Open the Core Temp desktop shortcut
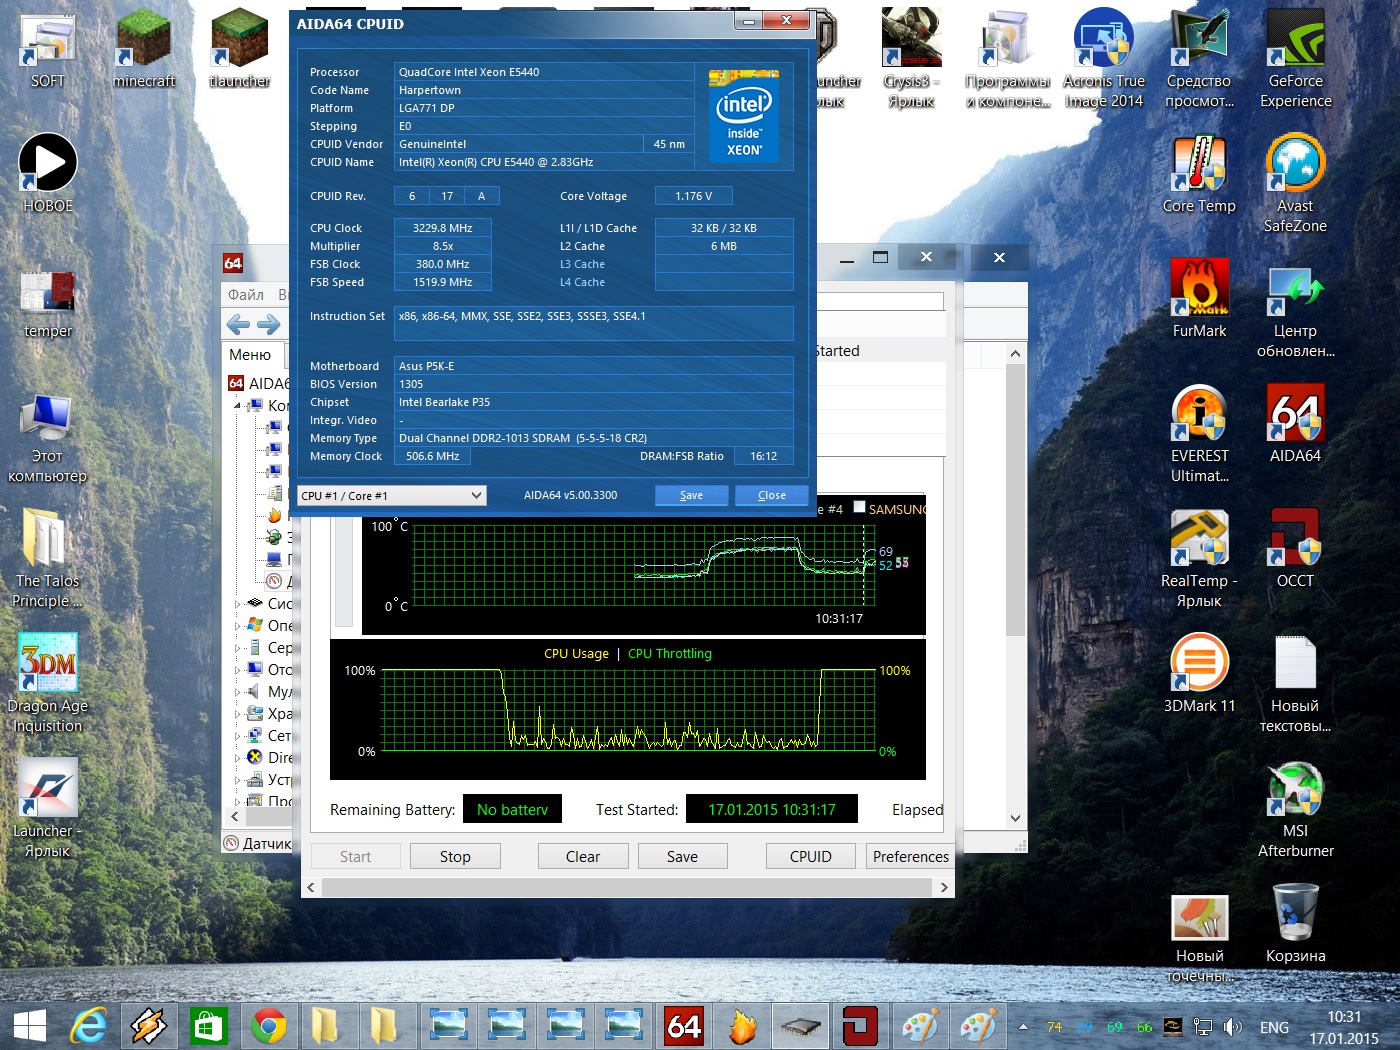The image size is (1400, 1050). coord(1199,173)
